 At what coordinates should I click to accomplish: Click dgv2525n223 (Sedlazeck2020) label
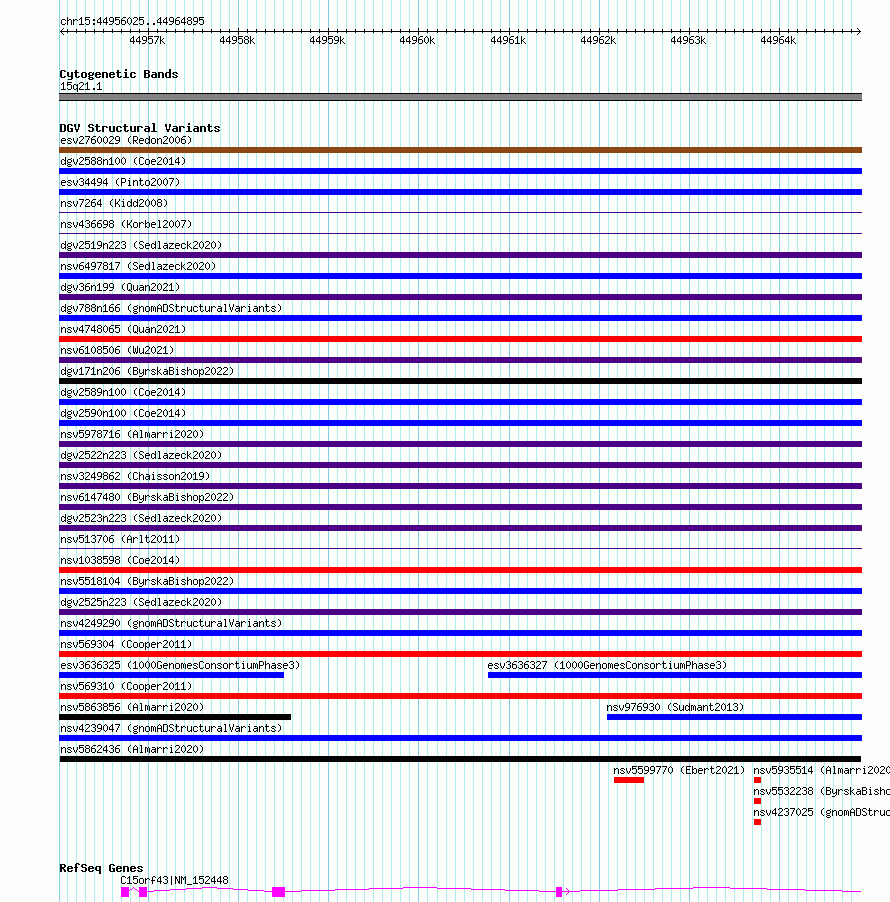[x=141, y=602]
